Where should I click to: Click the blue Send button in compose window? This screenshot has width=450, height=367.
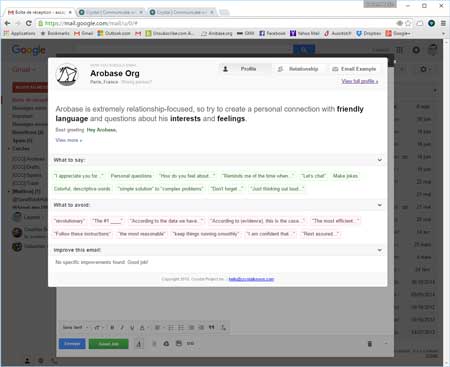(x=72, y=344)
